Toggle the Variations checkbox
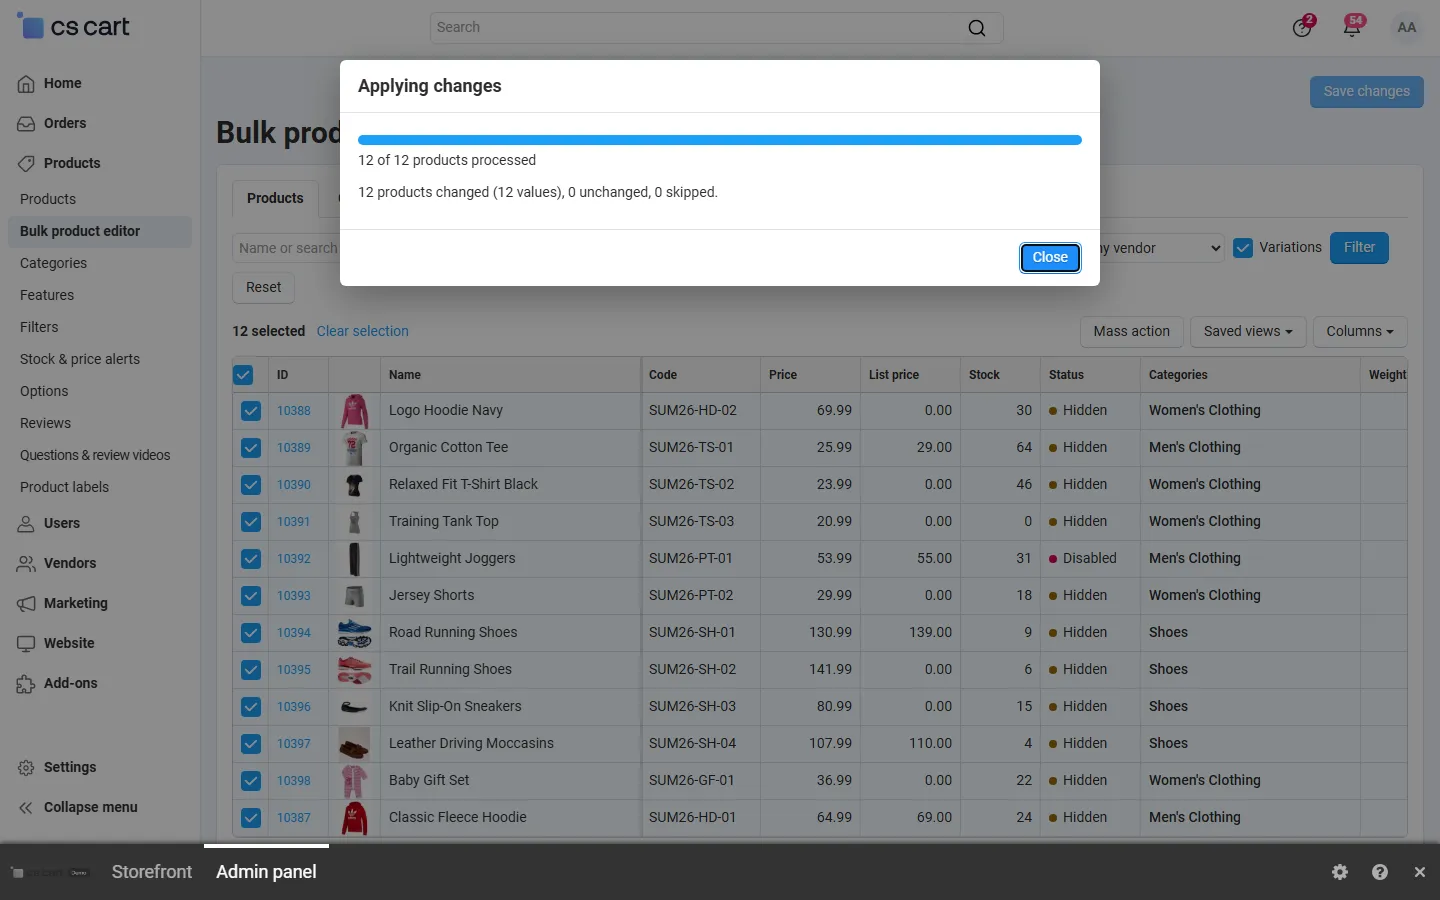The width and height of the screenshot is (1440, 900). [1243, 248]
